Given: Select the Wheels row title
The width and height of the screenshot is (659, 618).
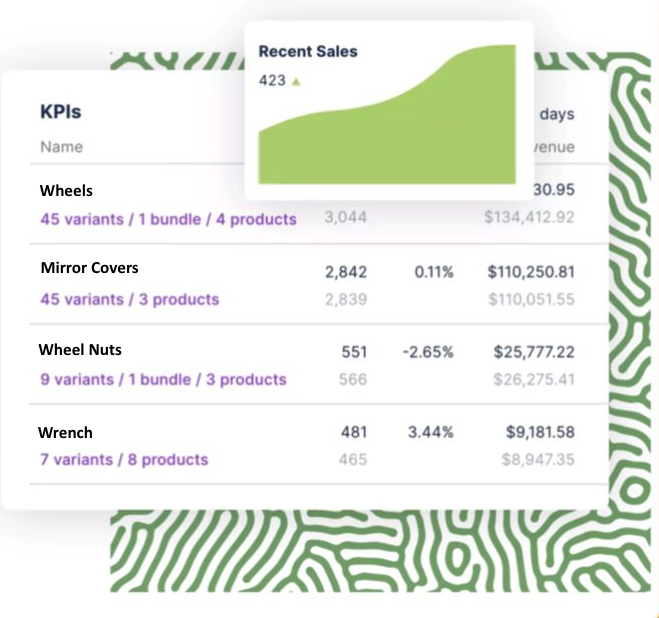Looking at the screenshot, I should pos(66,190).
